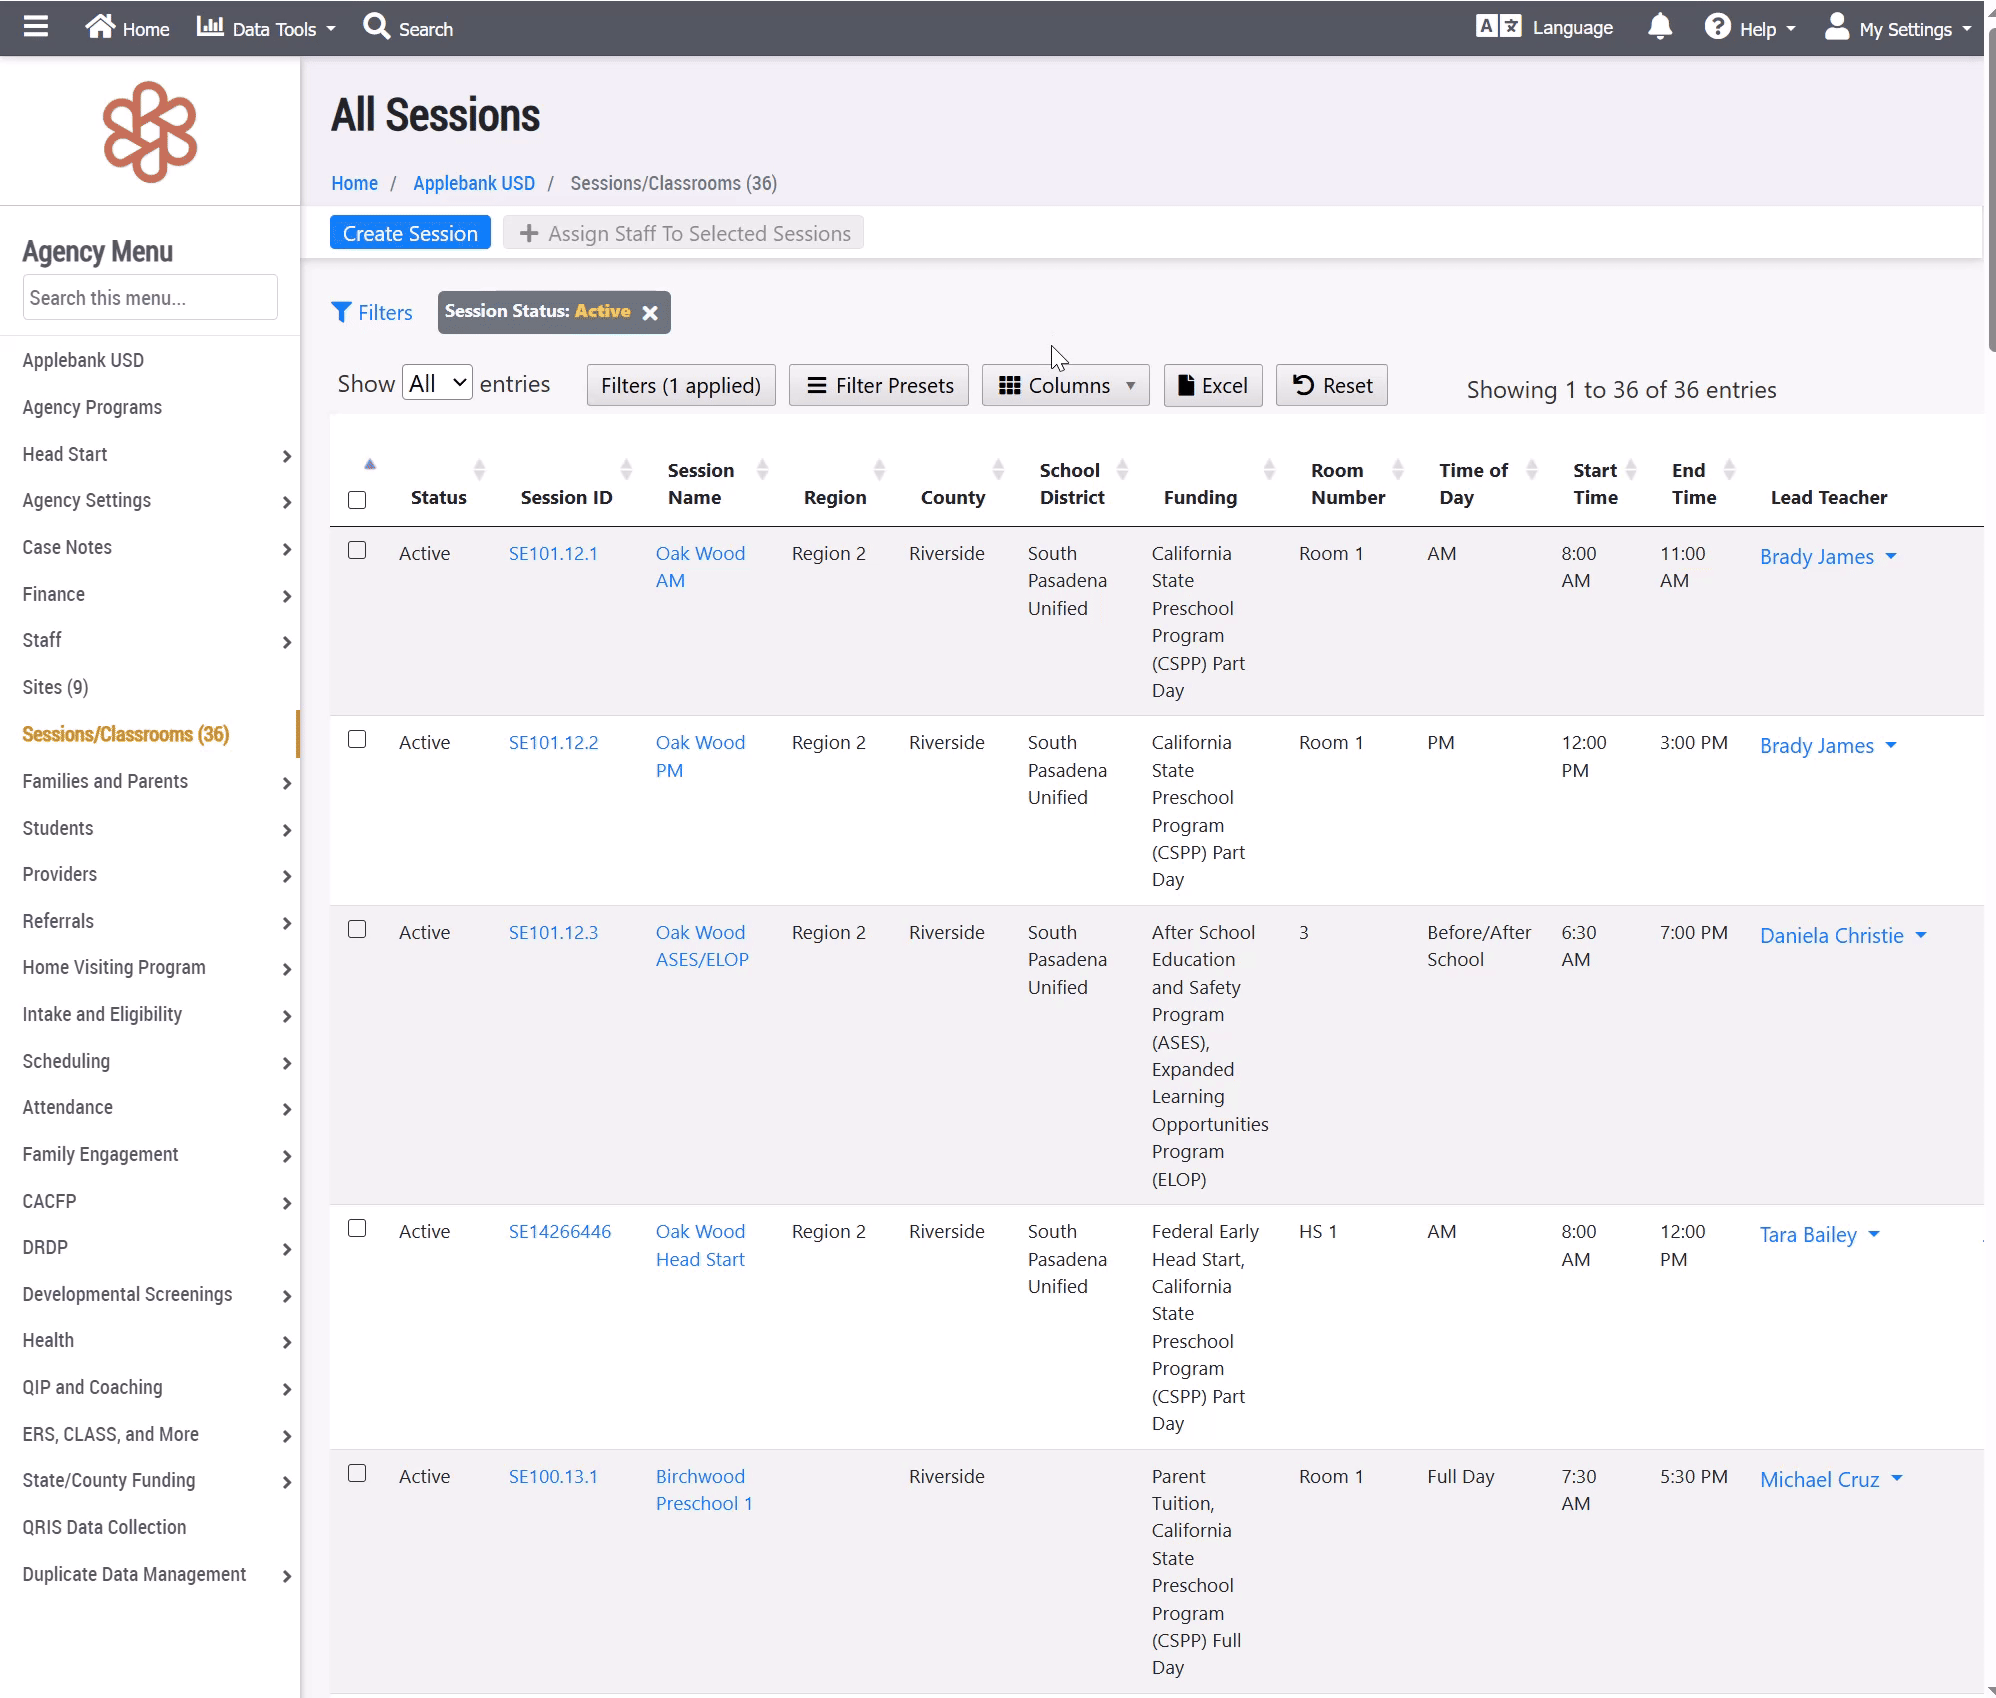The image size is (1996, 1698).
Task: Sort by School District column arrows
Action: 1122,470
